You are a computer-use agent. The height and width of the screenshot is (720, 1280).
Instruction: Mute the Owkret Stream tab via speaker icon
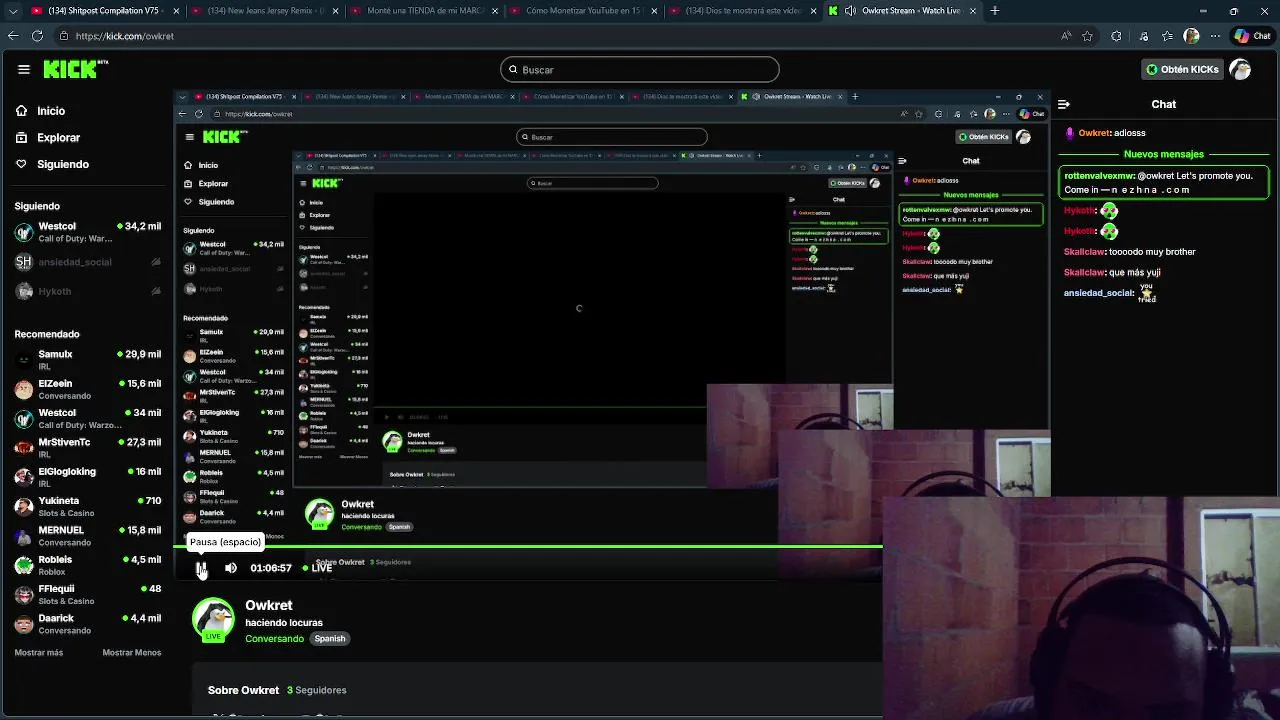(x=849, y=11)
